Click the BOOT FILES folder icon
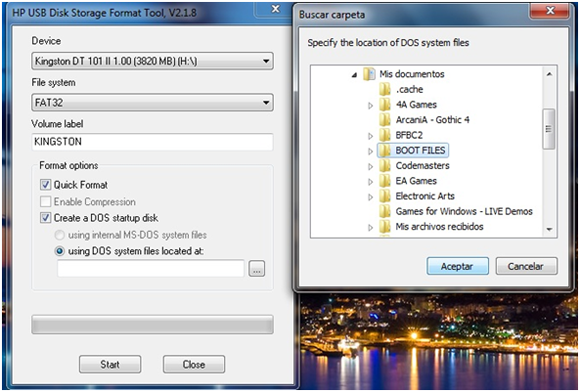The height and width of the screenshot is (392, 580). pyautogui.click(x=385, y=150)
